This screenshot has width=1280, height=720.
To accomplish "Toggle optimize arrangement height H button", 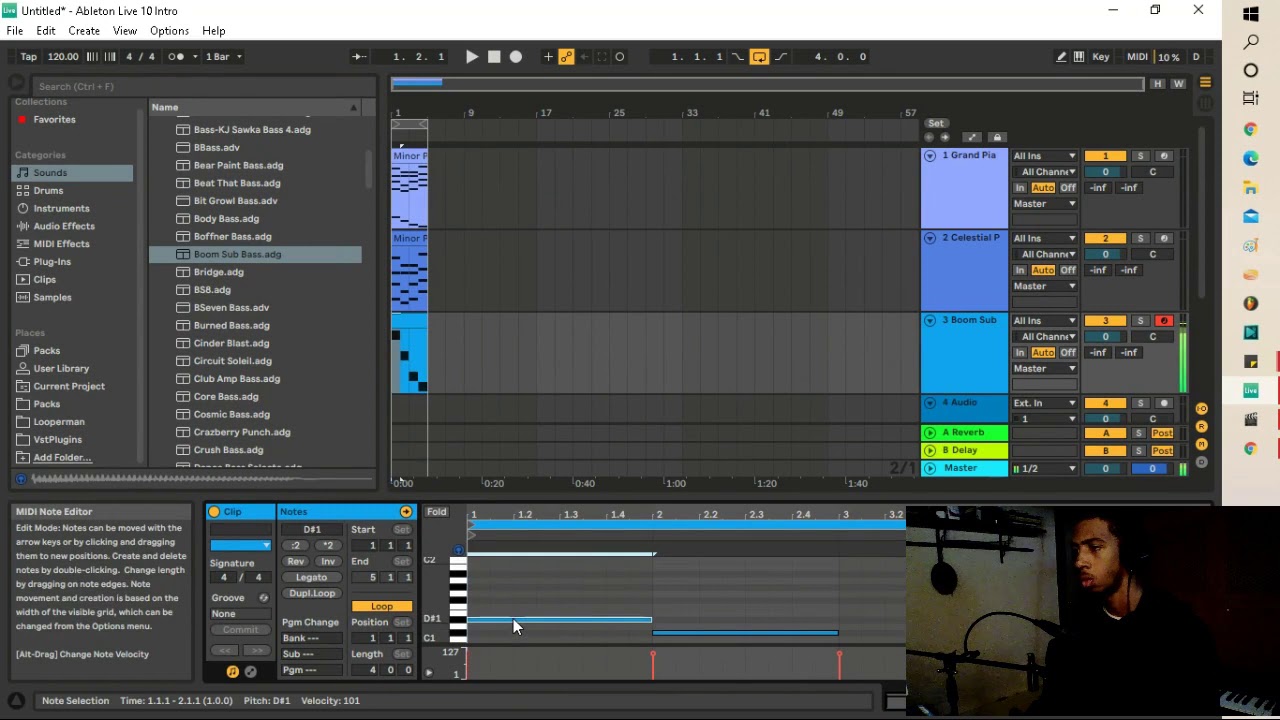I will pyautogui.click(x=1157, y=84).
